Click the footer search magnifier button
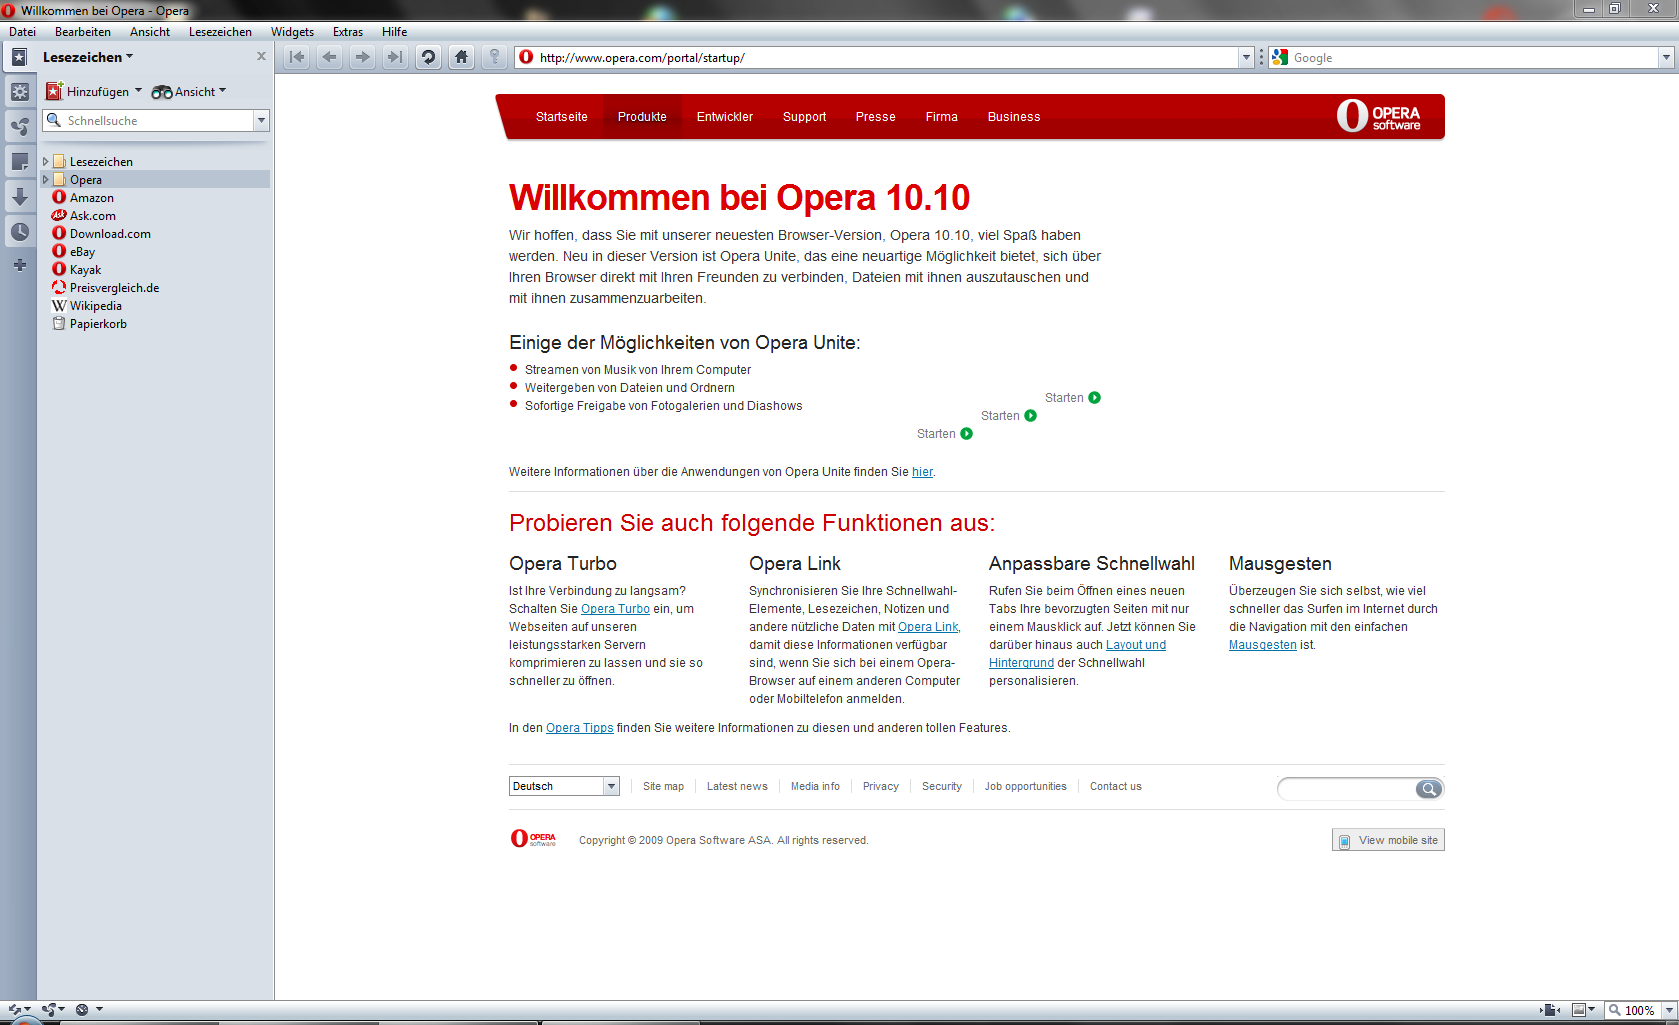This screenshot has width=1679, height=1025. point(1429,789)
